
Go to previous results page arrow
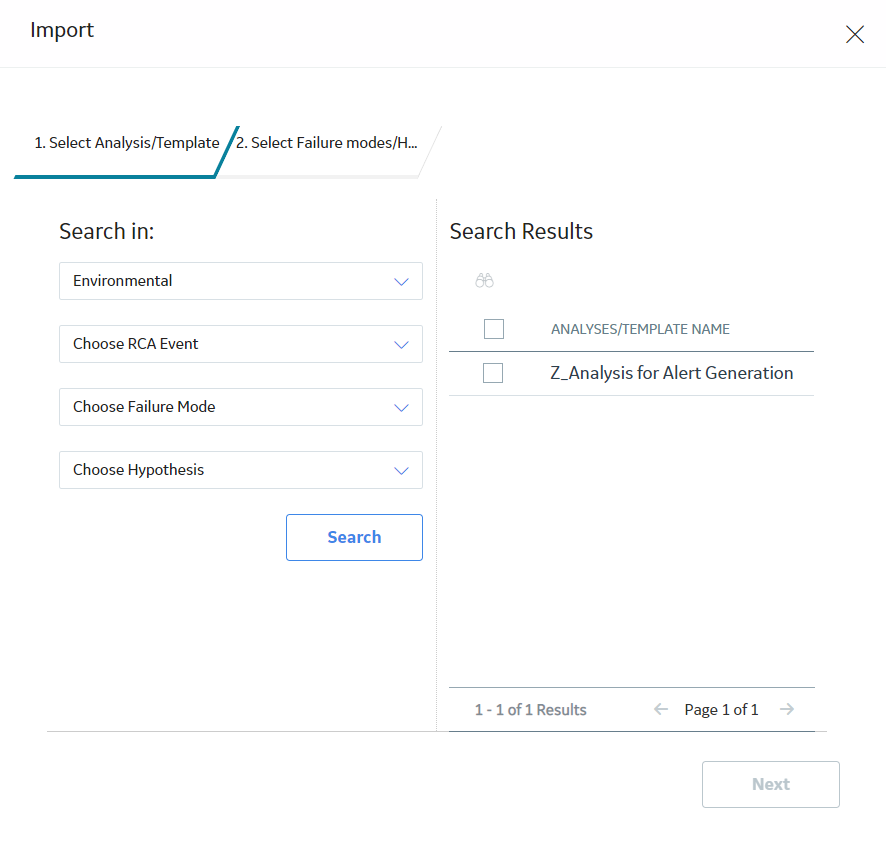pyautogui.click(x=661, y=709)
